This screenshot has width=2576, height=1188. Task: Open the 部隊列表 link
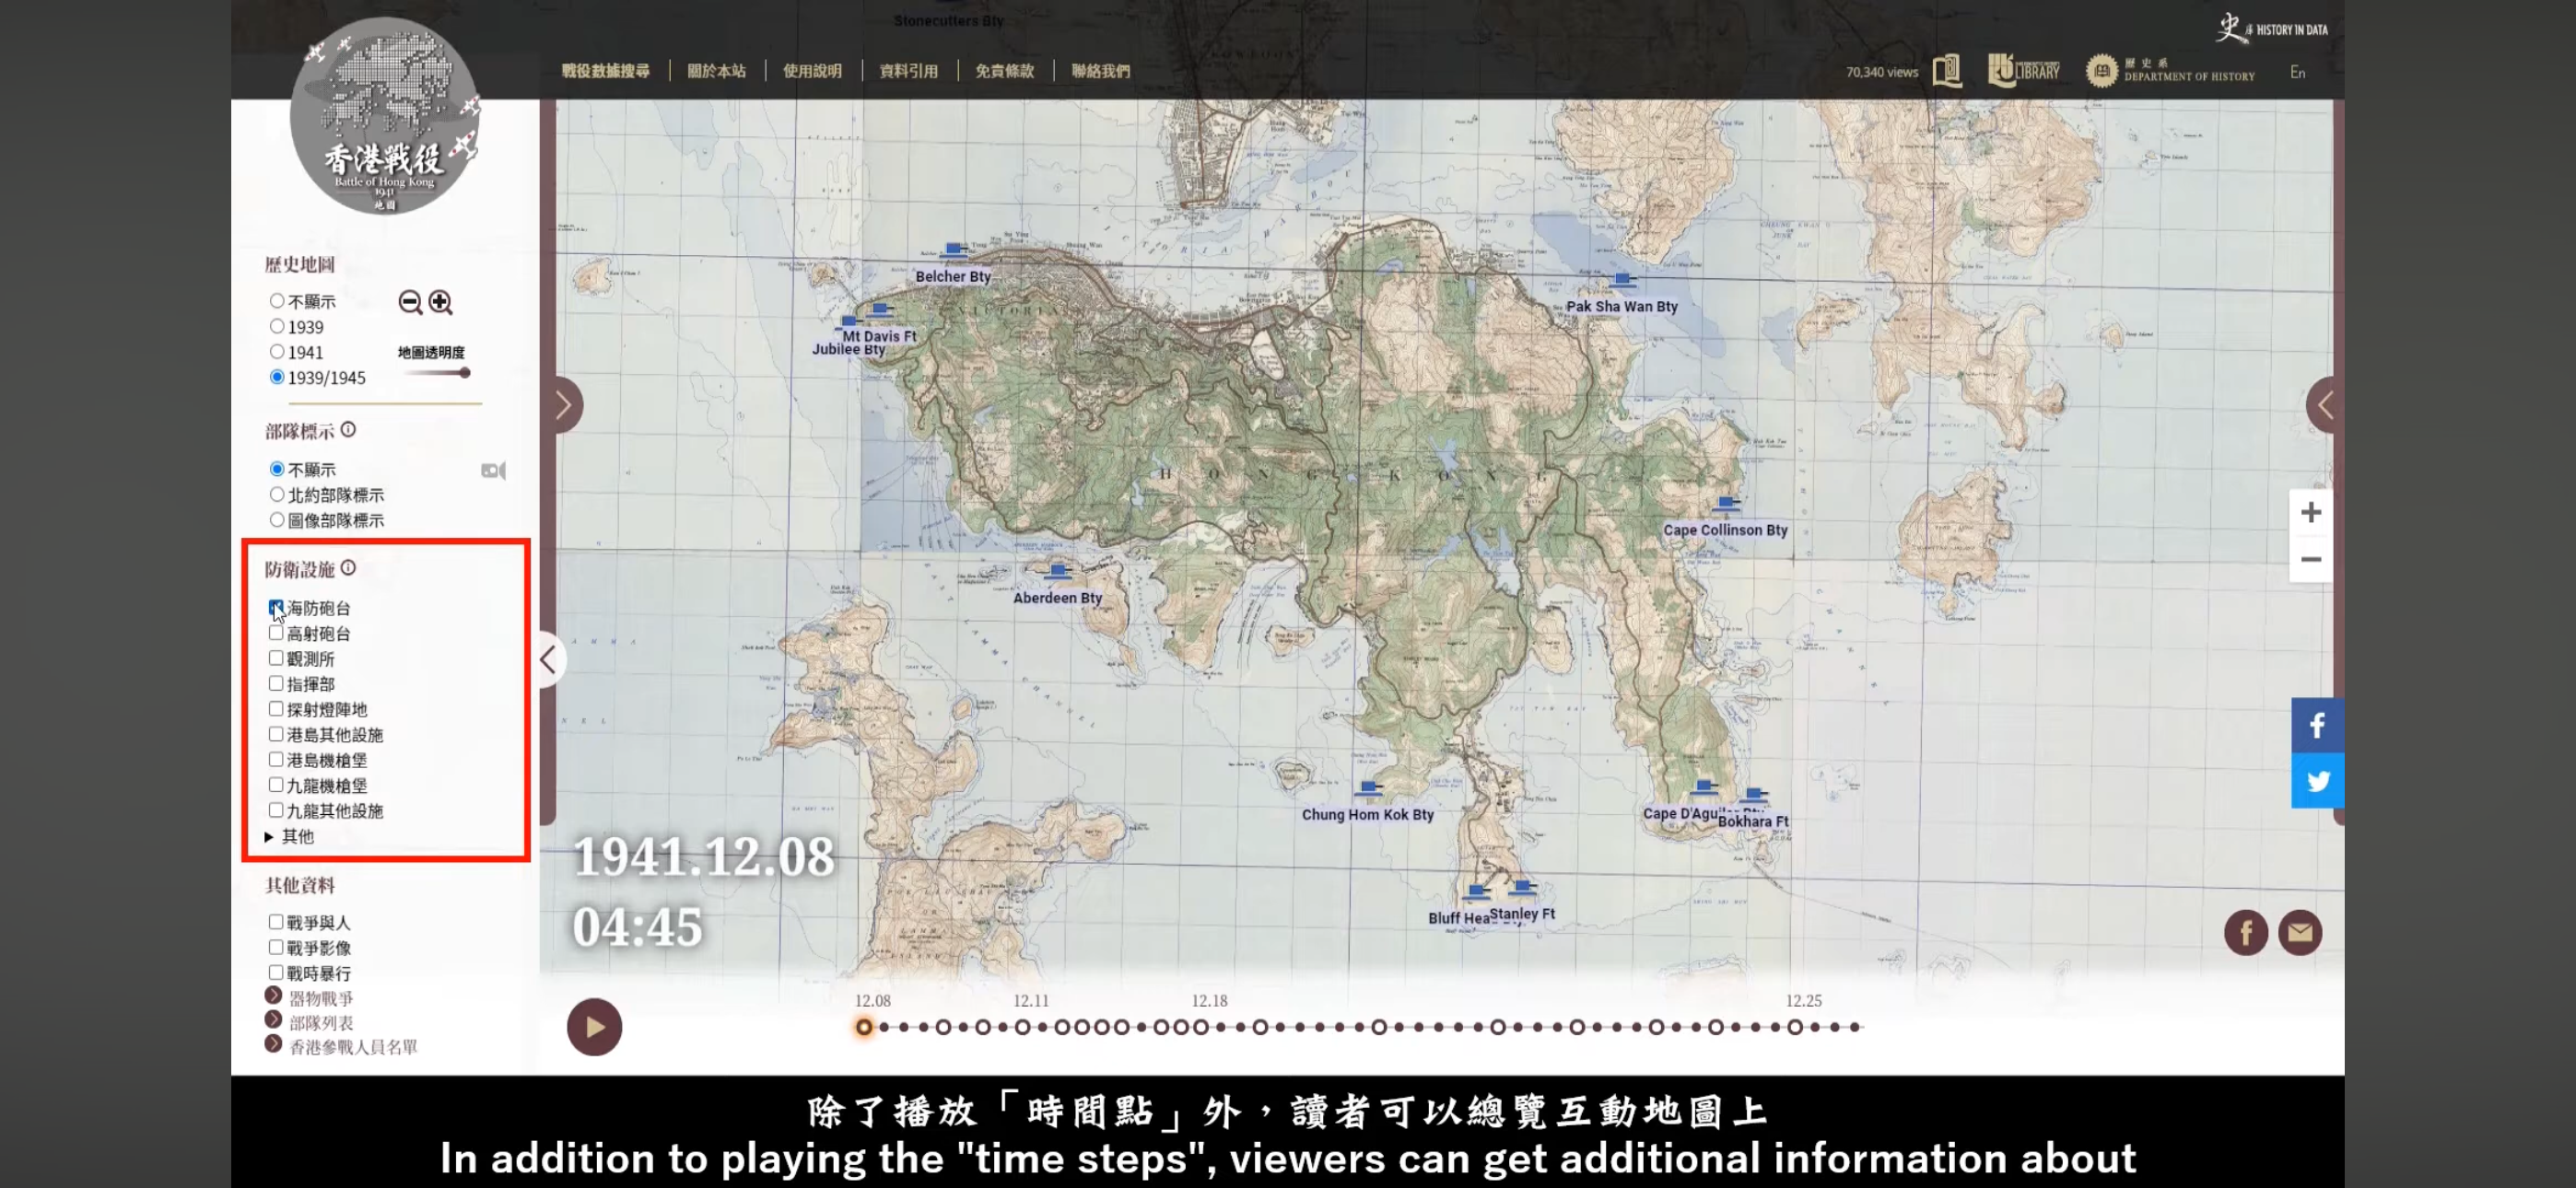pyautogui.click(x=321, y=1022)
